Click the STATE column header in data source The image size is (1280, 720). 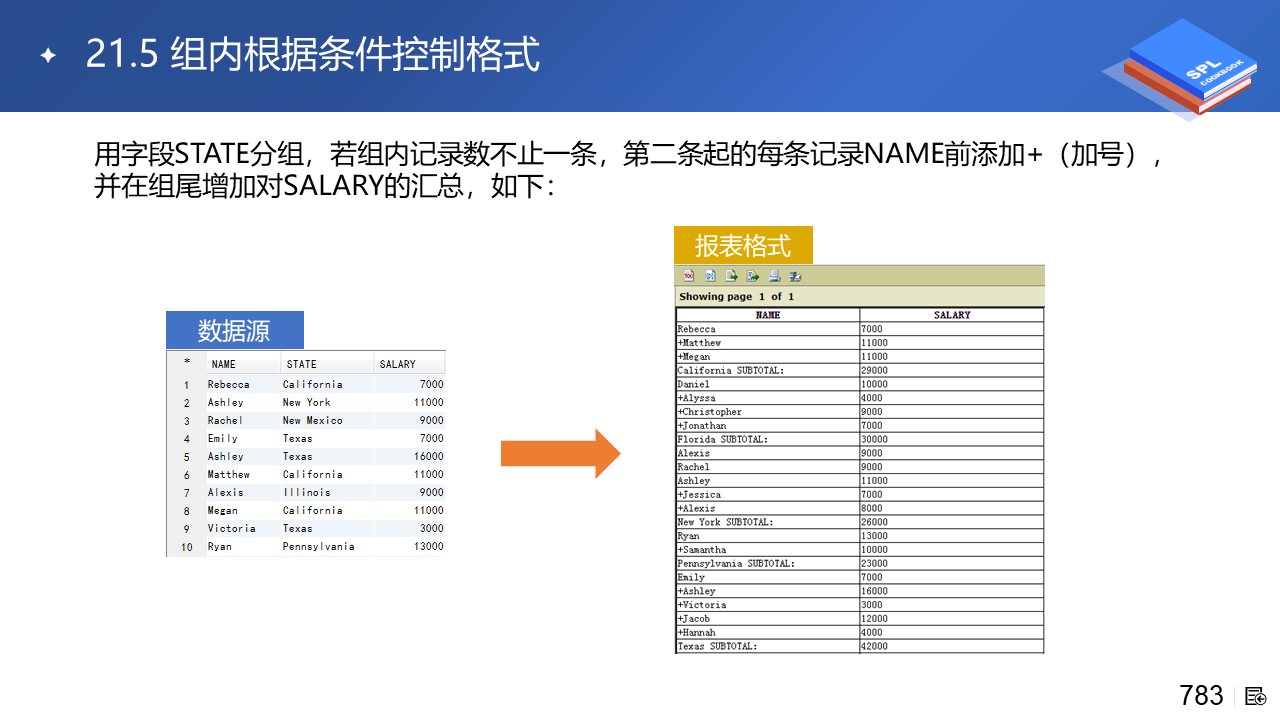[301, 364]
